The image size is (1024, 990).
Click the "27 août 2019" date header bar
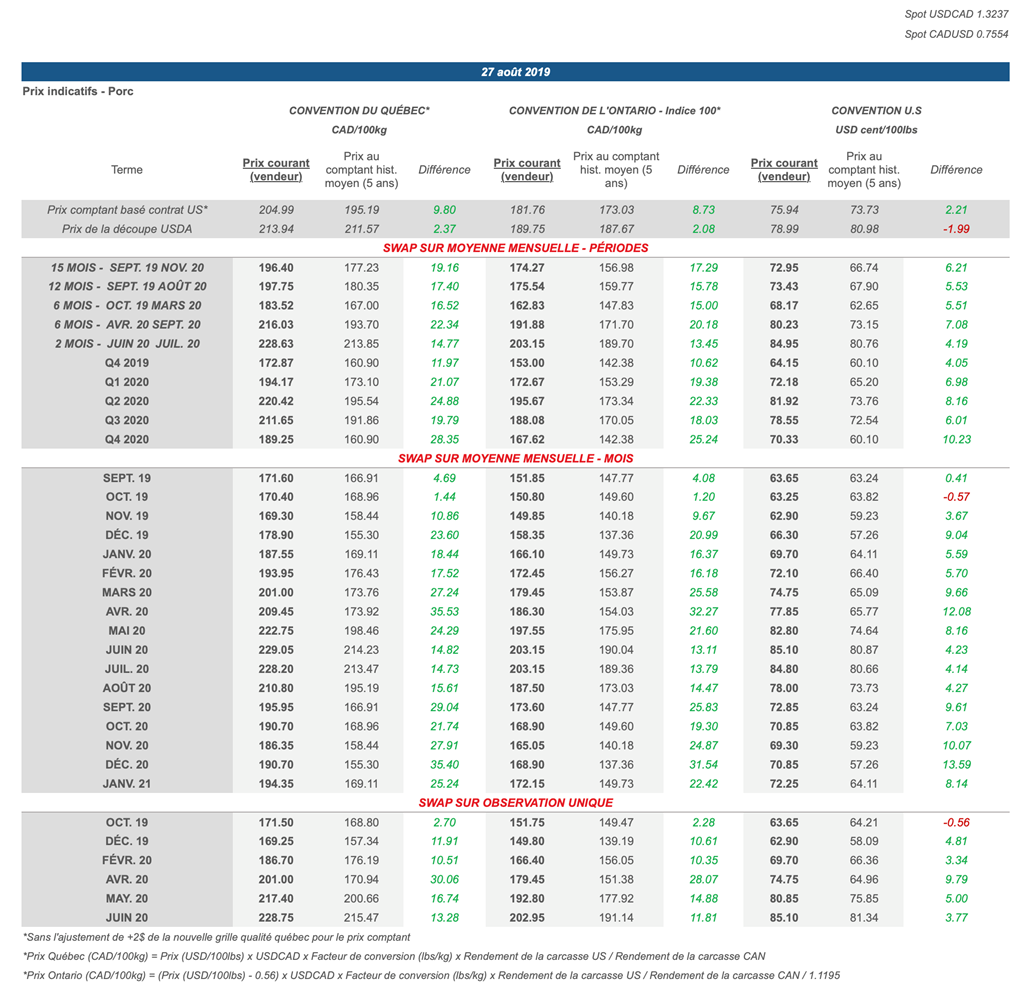coord(515,72)
